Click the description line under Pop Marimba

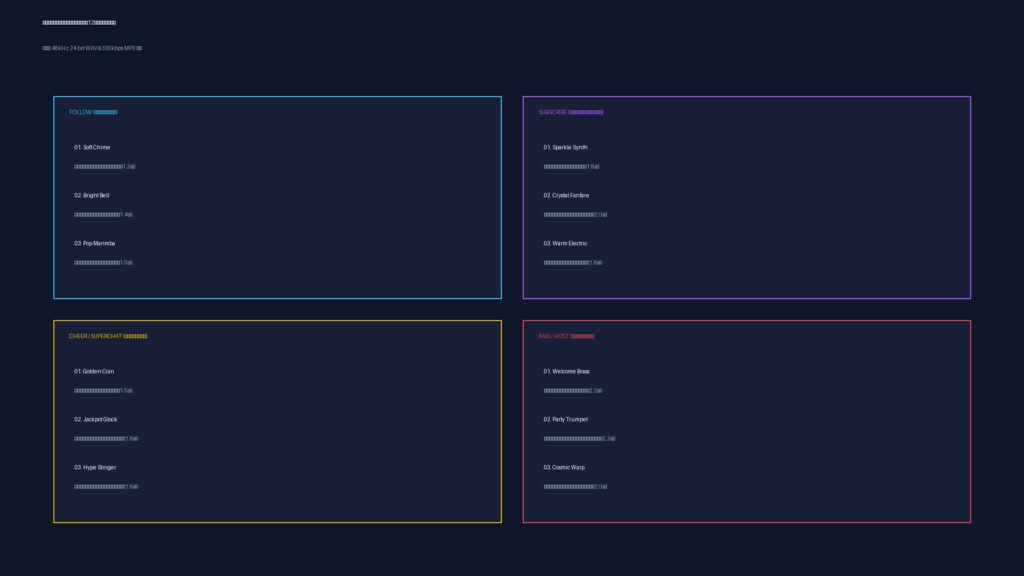[103, 263]
